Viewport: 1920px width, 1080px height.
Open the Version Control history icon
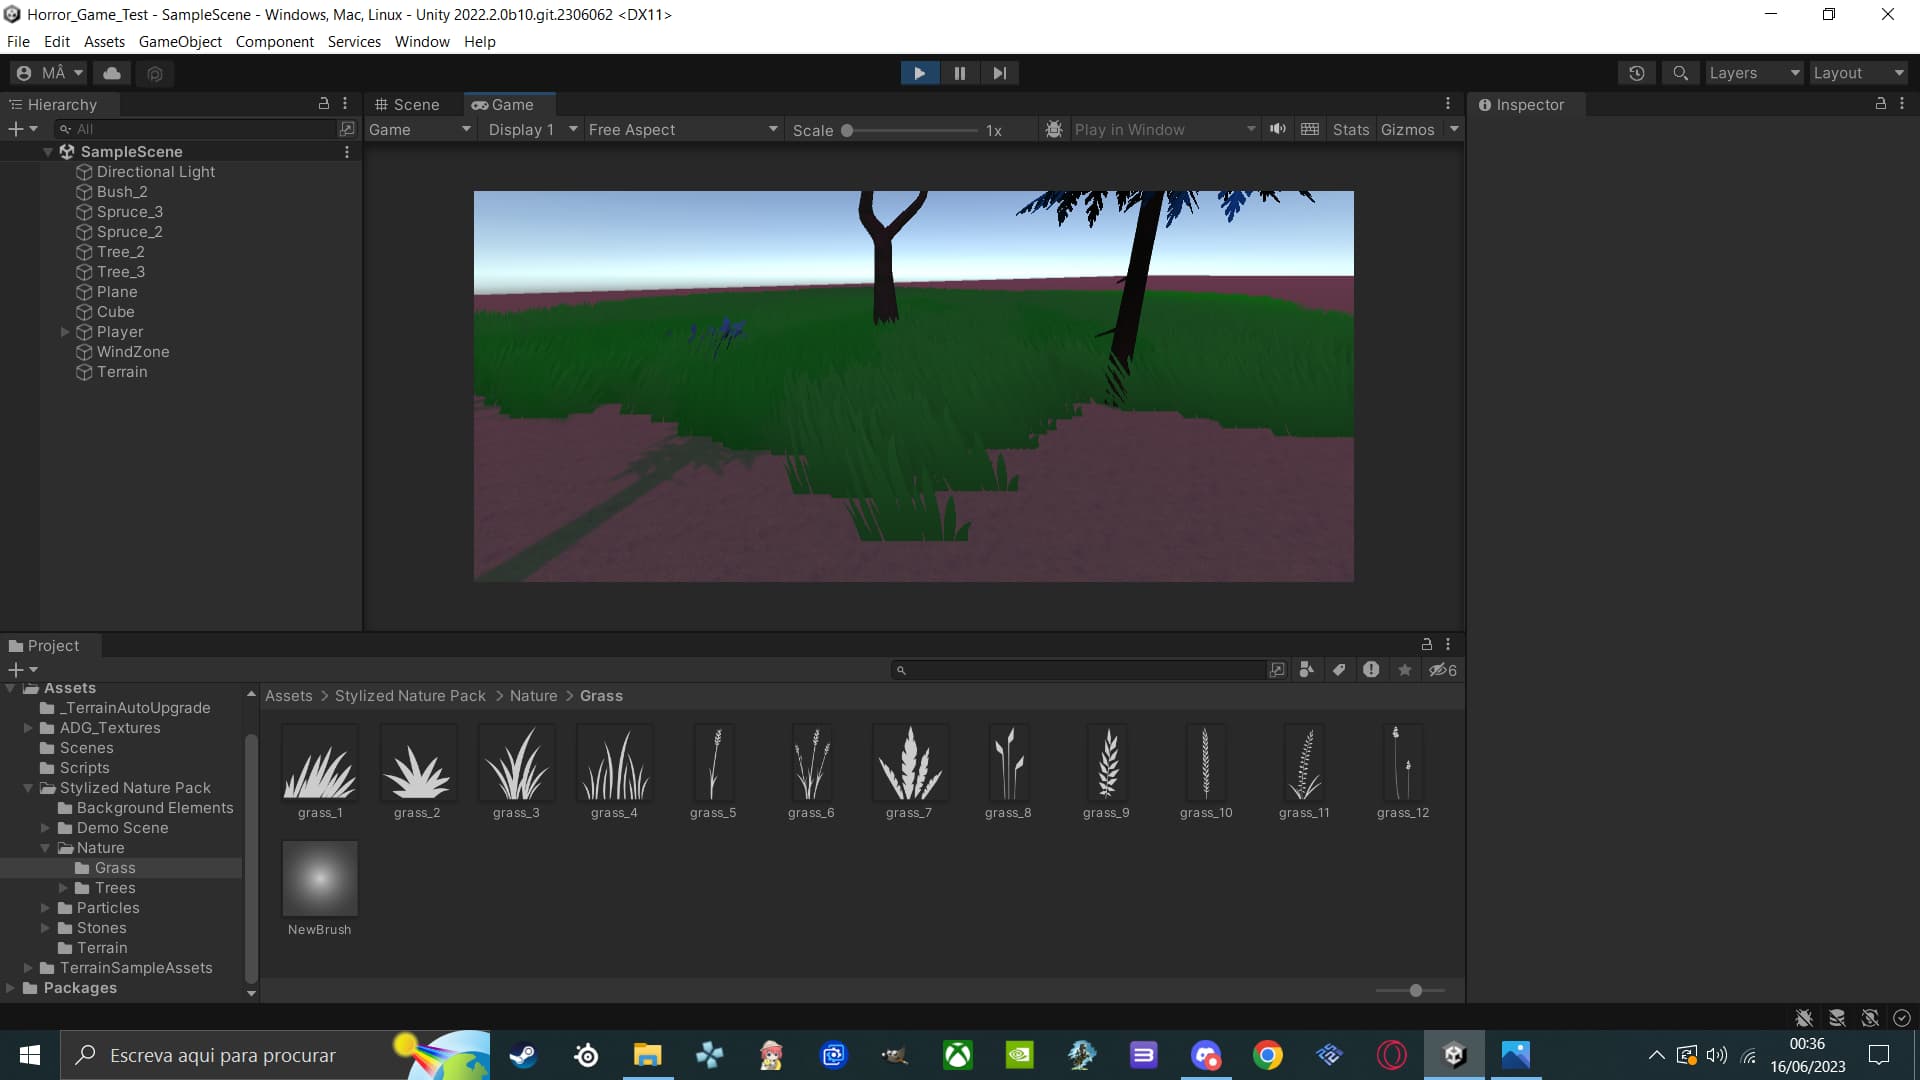pos(1637,72)
